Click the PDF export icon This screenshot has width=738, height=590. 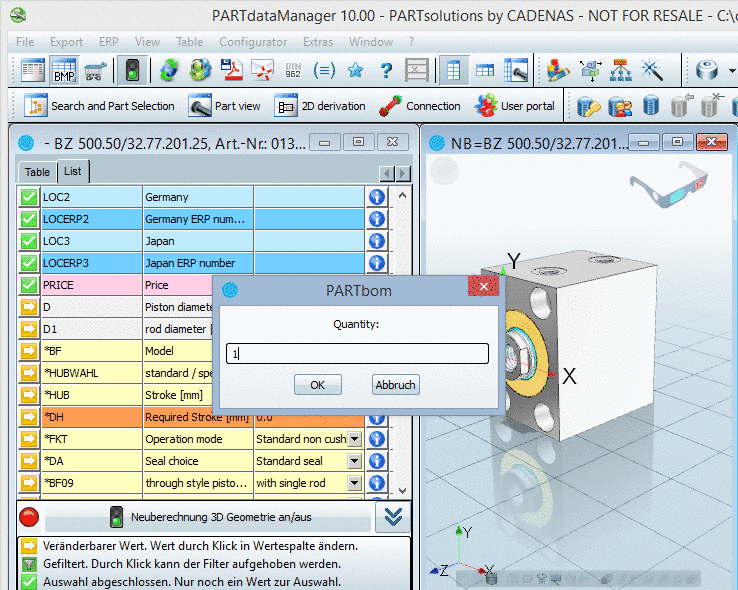click(x=232, y=71)
